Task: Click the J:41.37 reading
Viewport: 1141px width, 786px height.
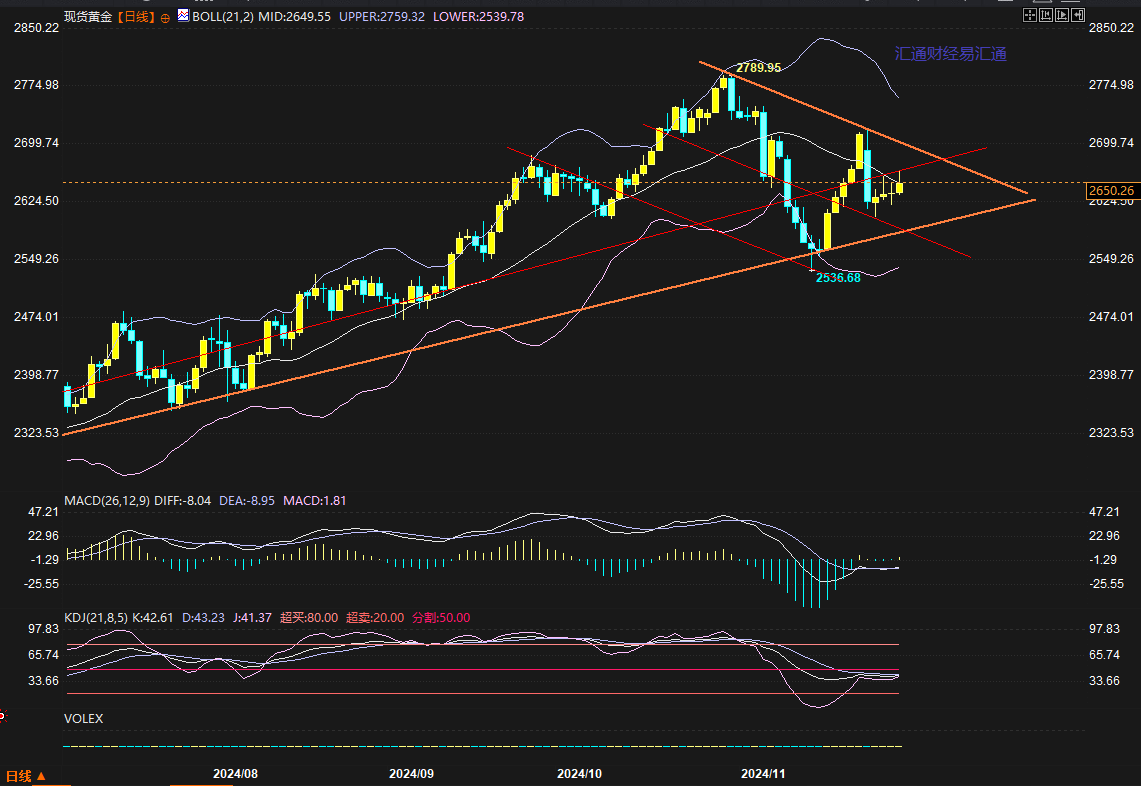Action: point(253,618)
